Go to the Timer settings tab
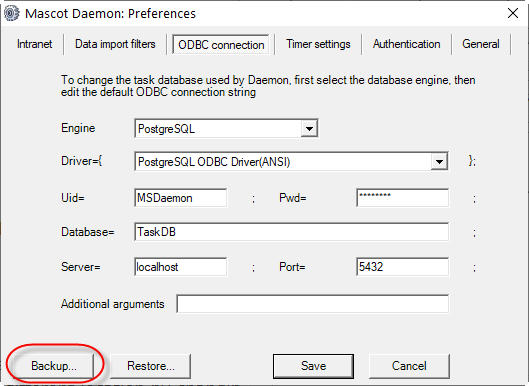 [318, 44]
